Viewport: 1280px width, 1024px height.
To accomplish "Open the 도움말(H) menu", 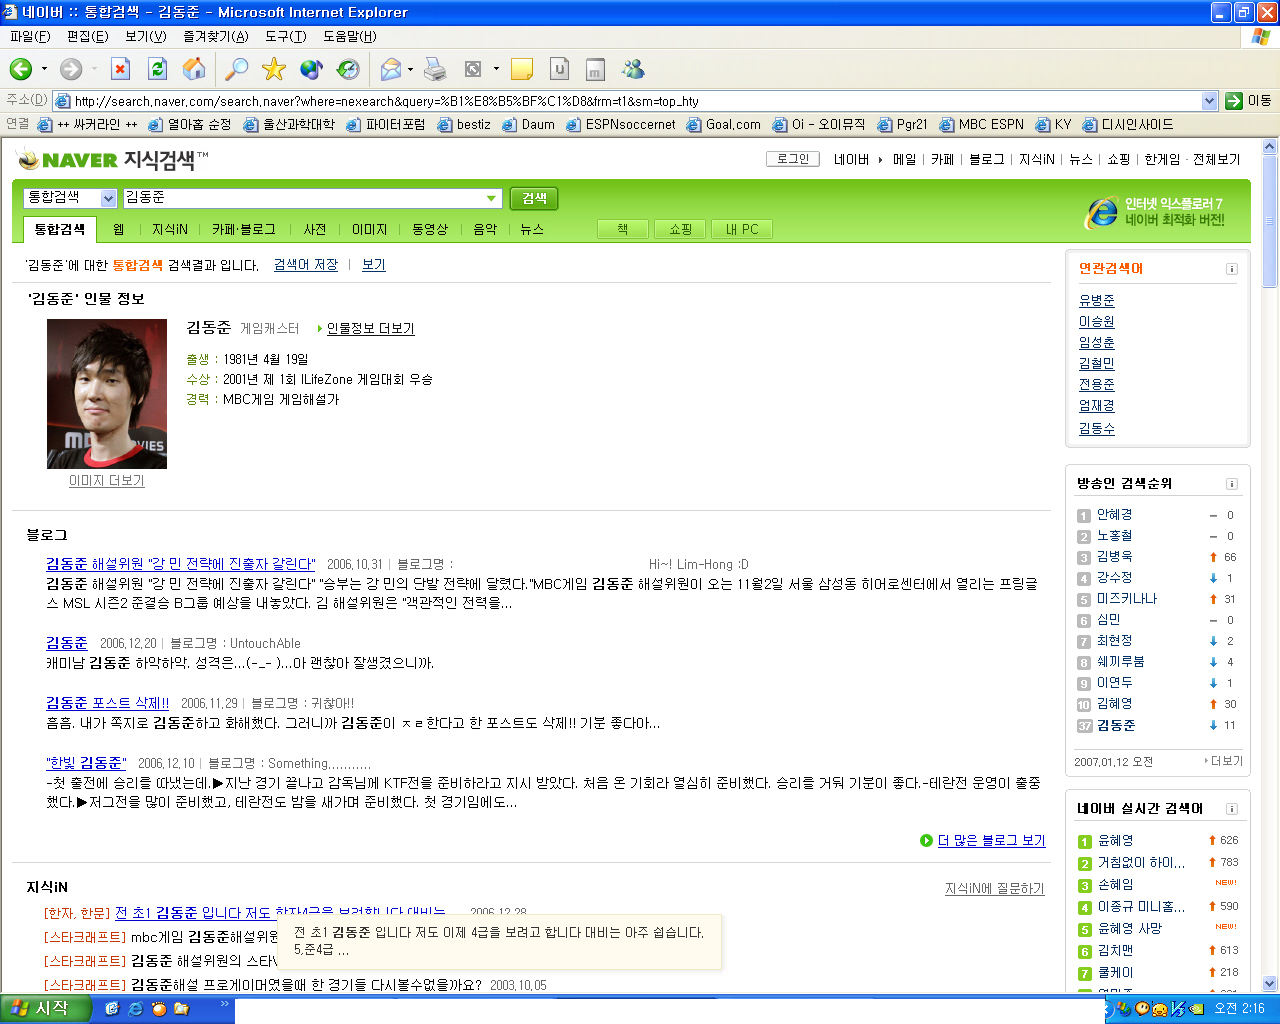I will point(349,36).
